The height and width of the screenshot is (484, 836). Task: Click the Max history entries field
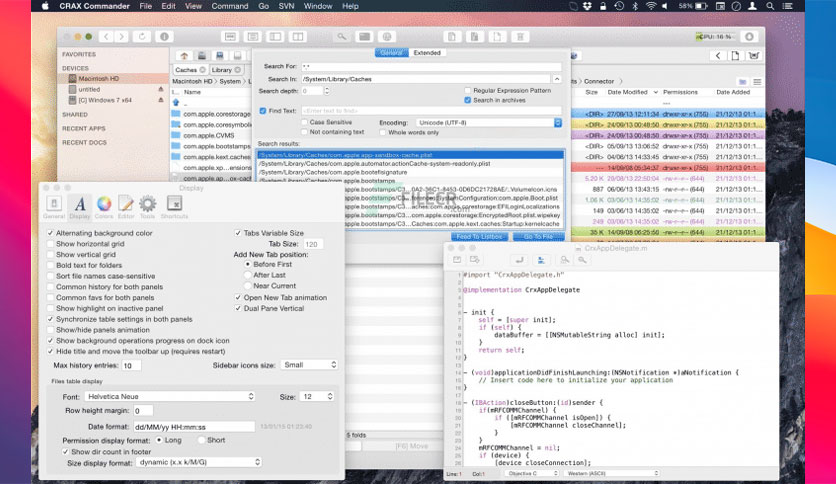click(x=131, y=365)
